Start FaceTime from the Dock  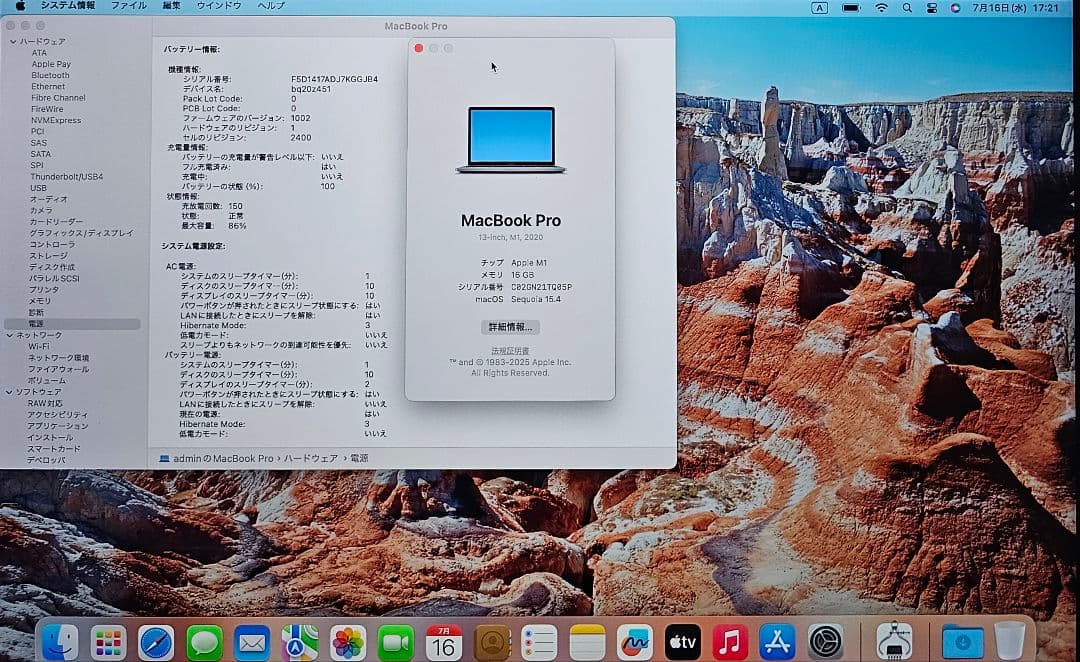click(x=395, y=641)
